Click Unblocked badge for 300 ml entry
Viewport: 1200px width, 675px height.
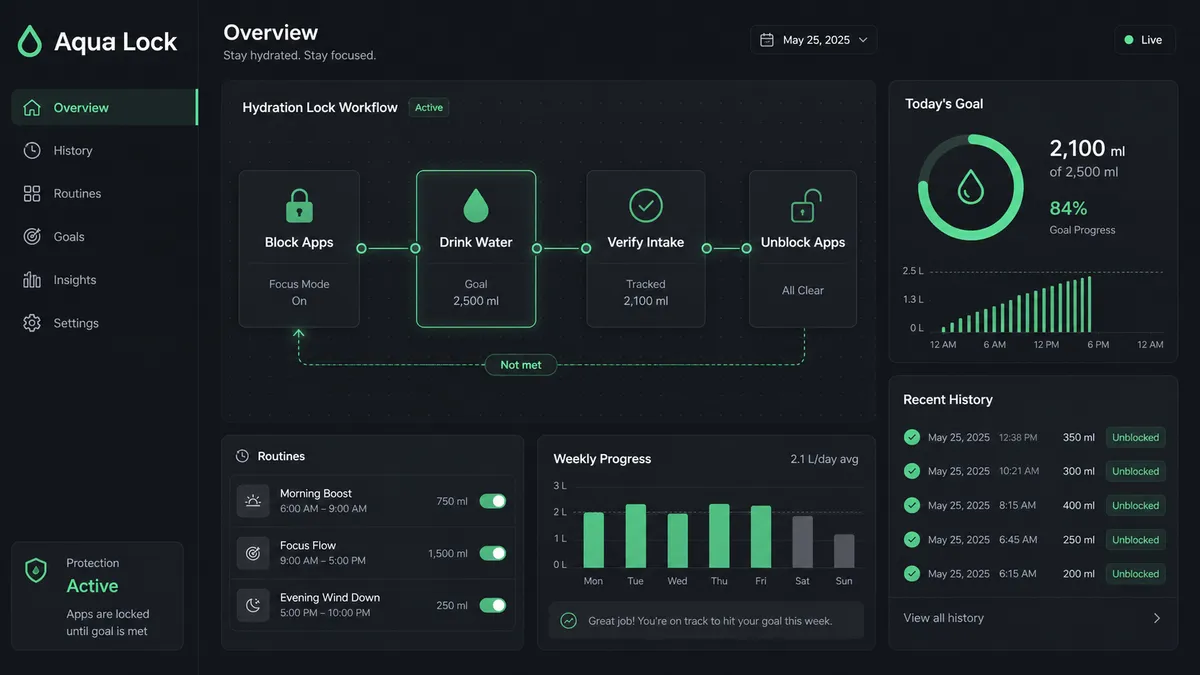[x=1135, y=471]
